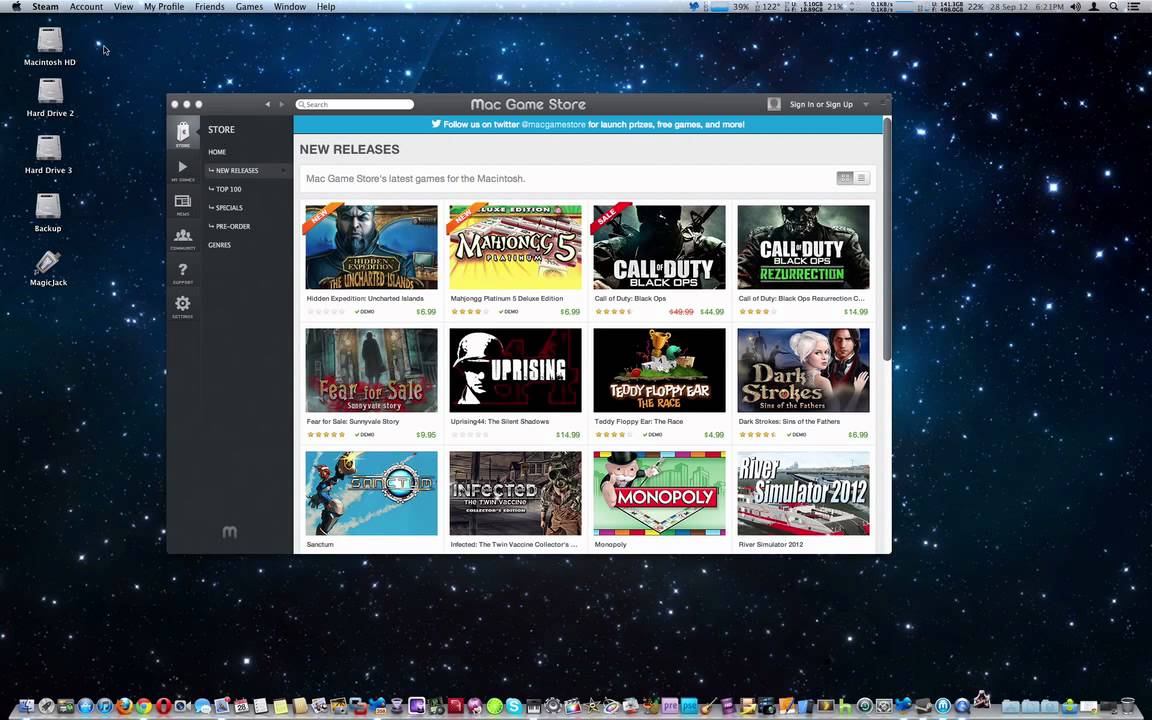Switch to list view
The height and width of the screenshot is (720, 1152).
[x=862, y=178]
